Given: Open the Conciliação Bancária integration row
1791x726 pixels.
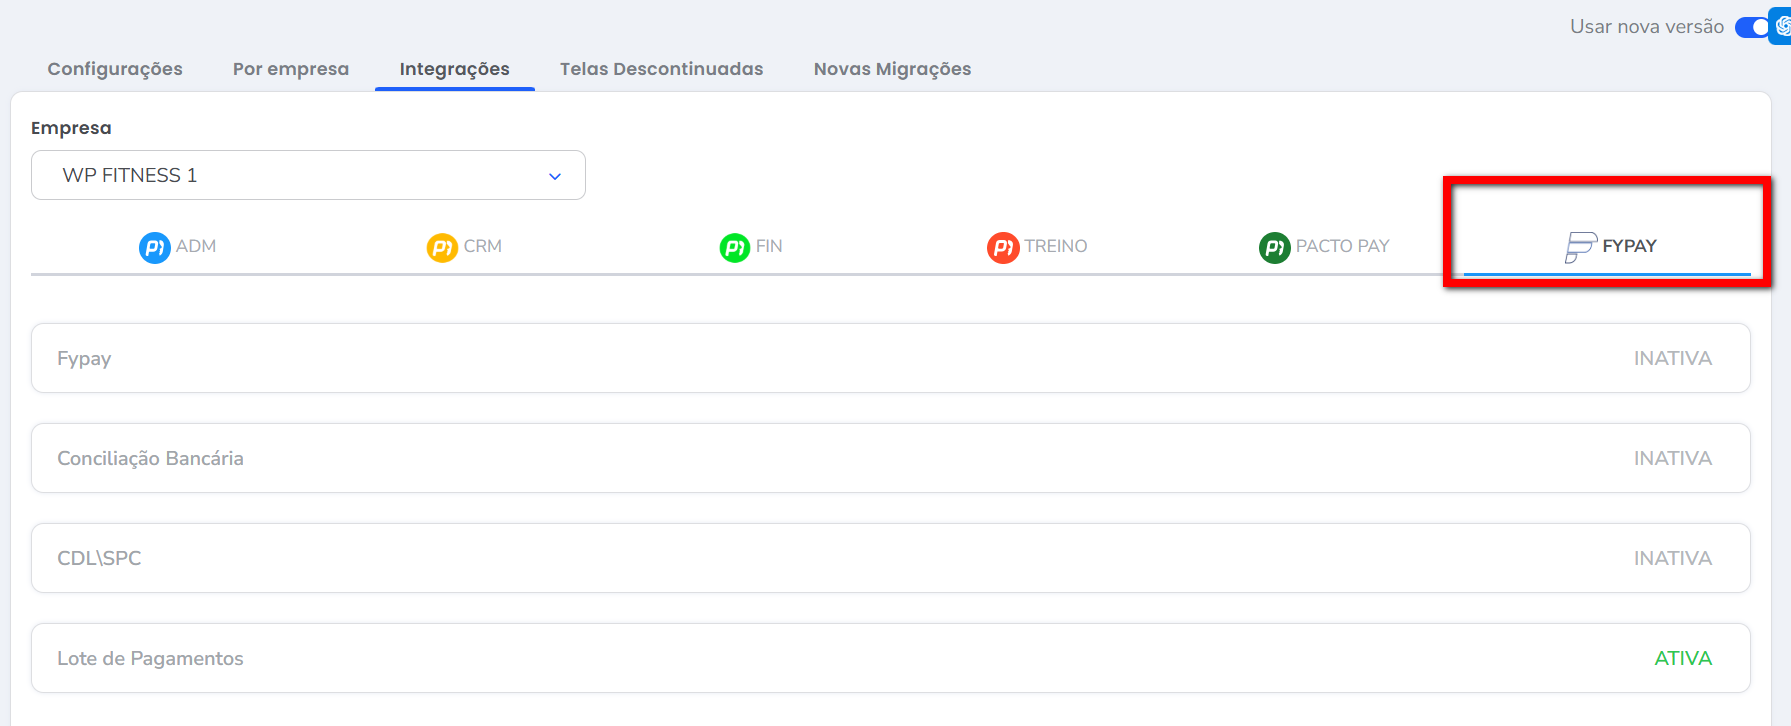Looking at the screenshot, I should click(x=890, y=458).
